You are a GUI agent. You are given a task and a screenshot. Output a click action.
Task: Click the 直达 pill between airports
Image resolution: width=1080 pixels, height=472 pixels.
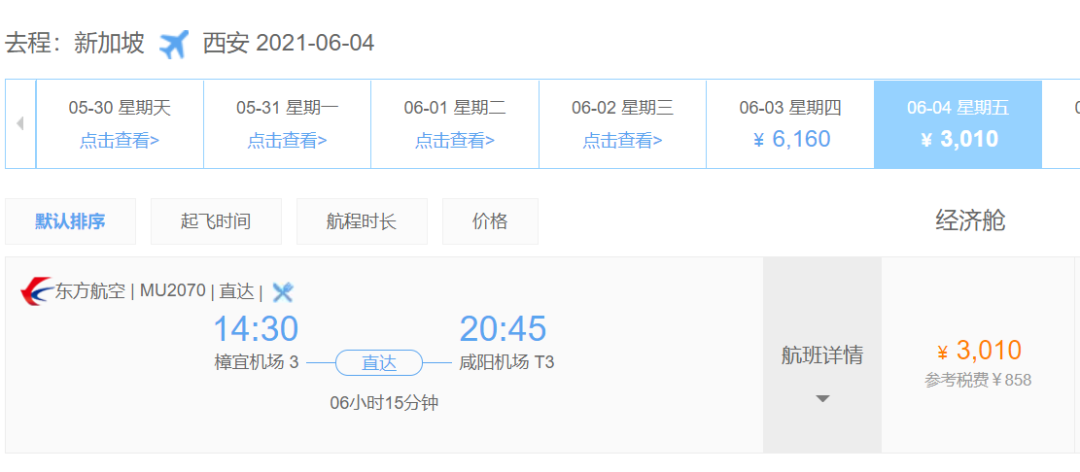coord(379,362)
